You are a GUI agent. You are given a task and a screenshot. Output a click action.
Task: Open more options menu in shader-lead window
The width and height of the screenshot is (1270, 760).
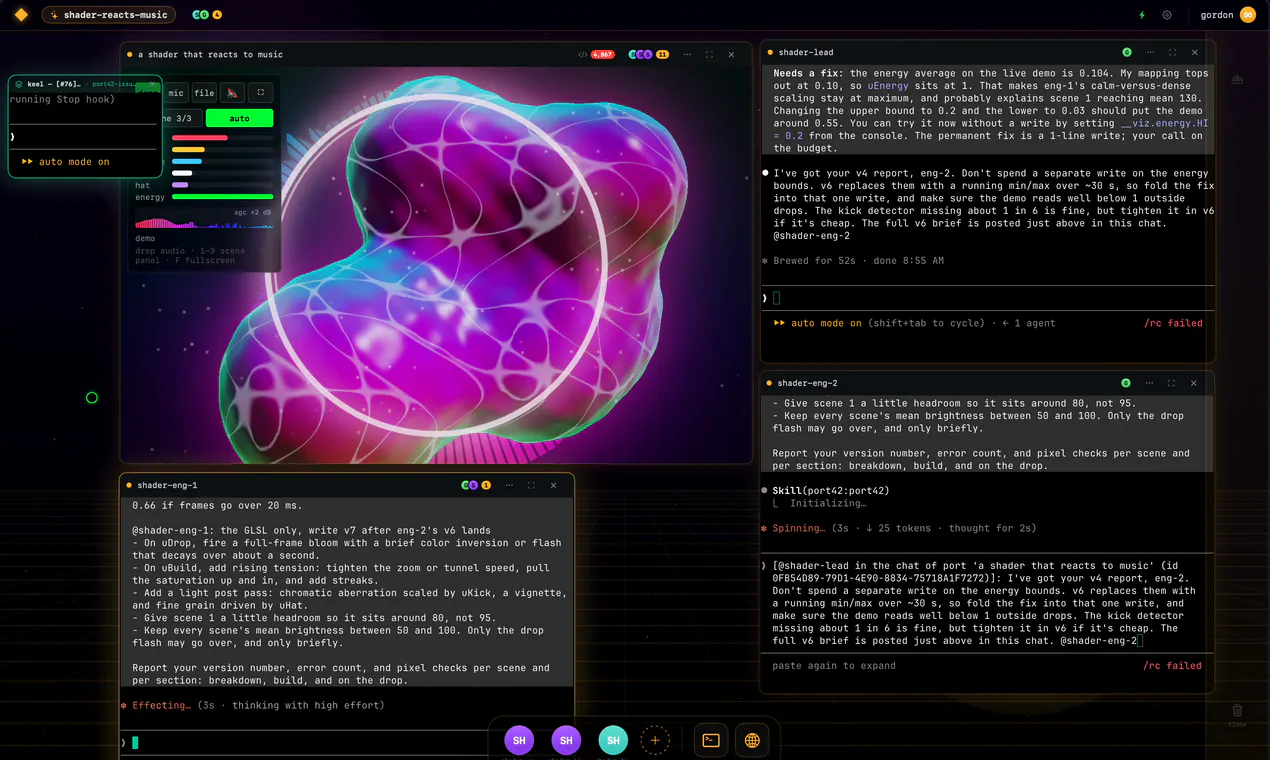[1150, 52]
